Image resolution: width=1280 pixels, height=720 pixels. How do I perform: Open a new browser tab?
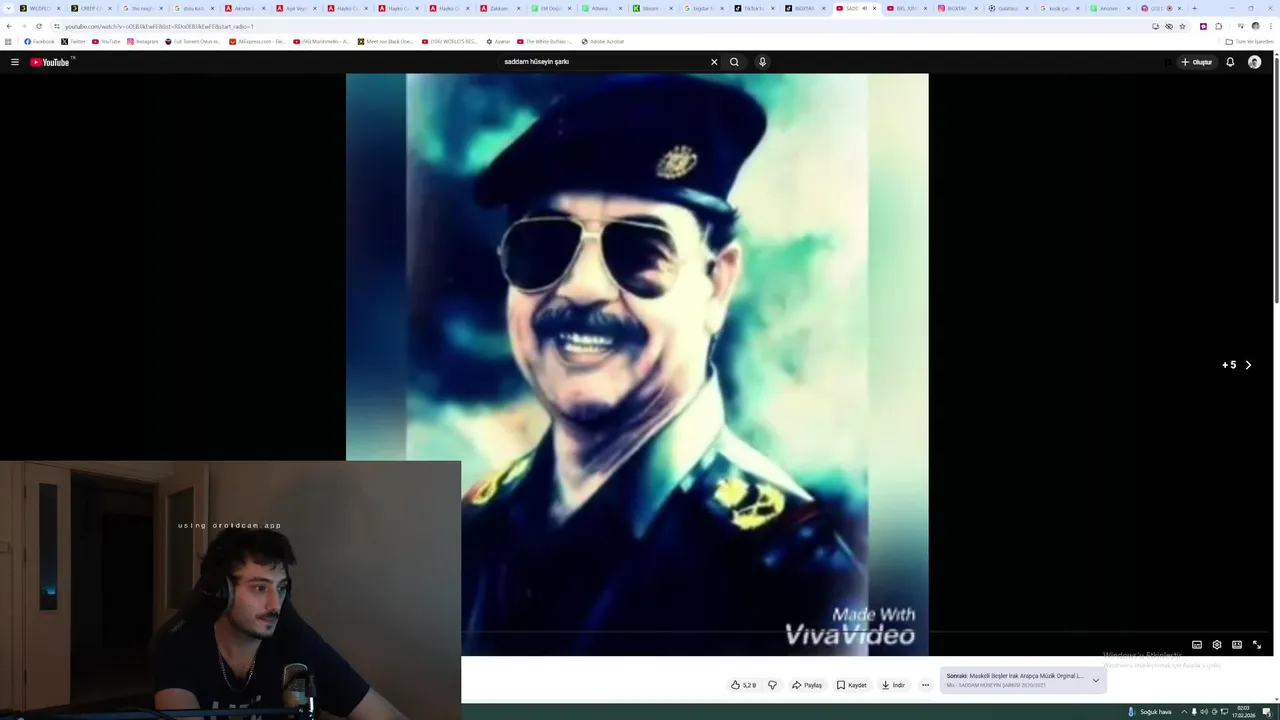[1194, 8]
